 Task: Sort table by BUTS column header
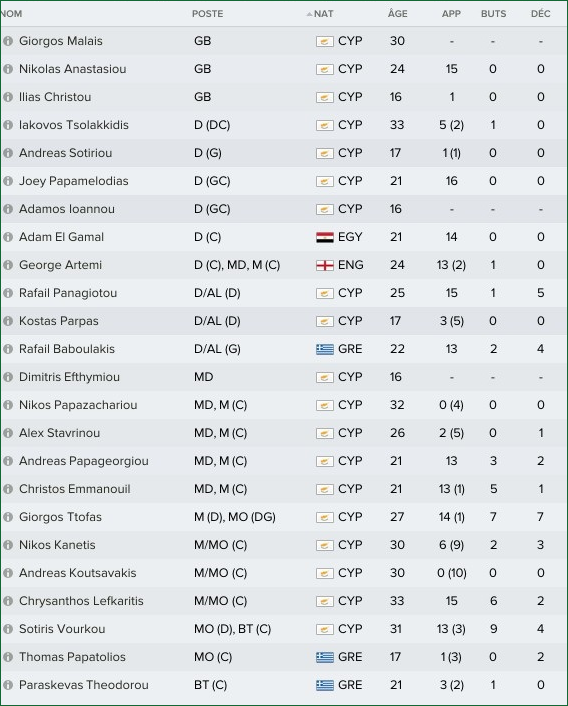[493, 14]
